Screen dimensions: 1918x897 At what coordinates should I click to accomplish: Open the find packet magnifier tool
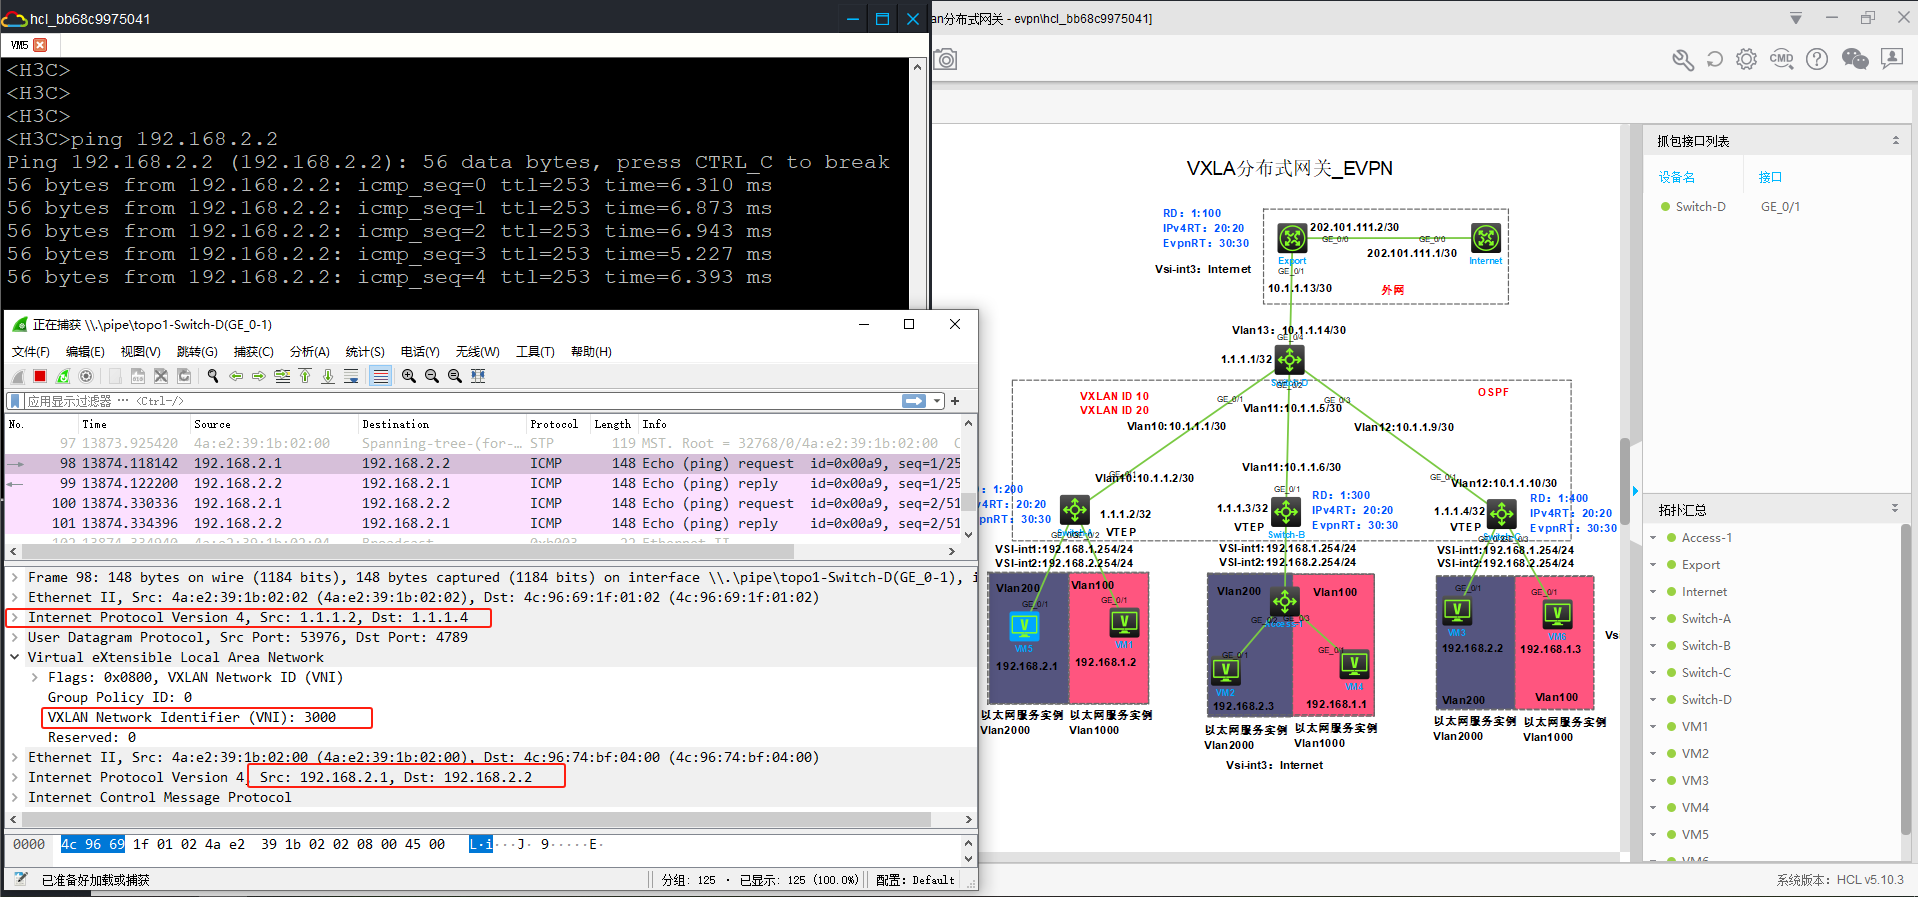(213, 376)
